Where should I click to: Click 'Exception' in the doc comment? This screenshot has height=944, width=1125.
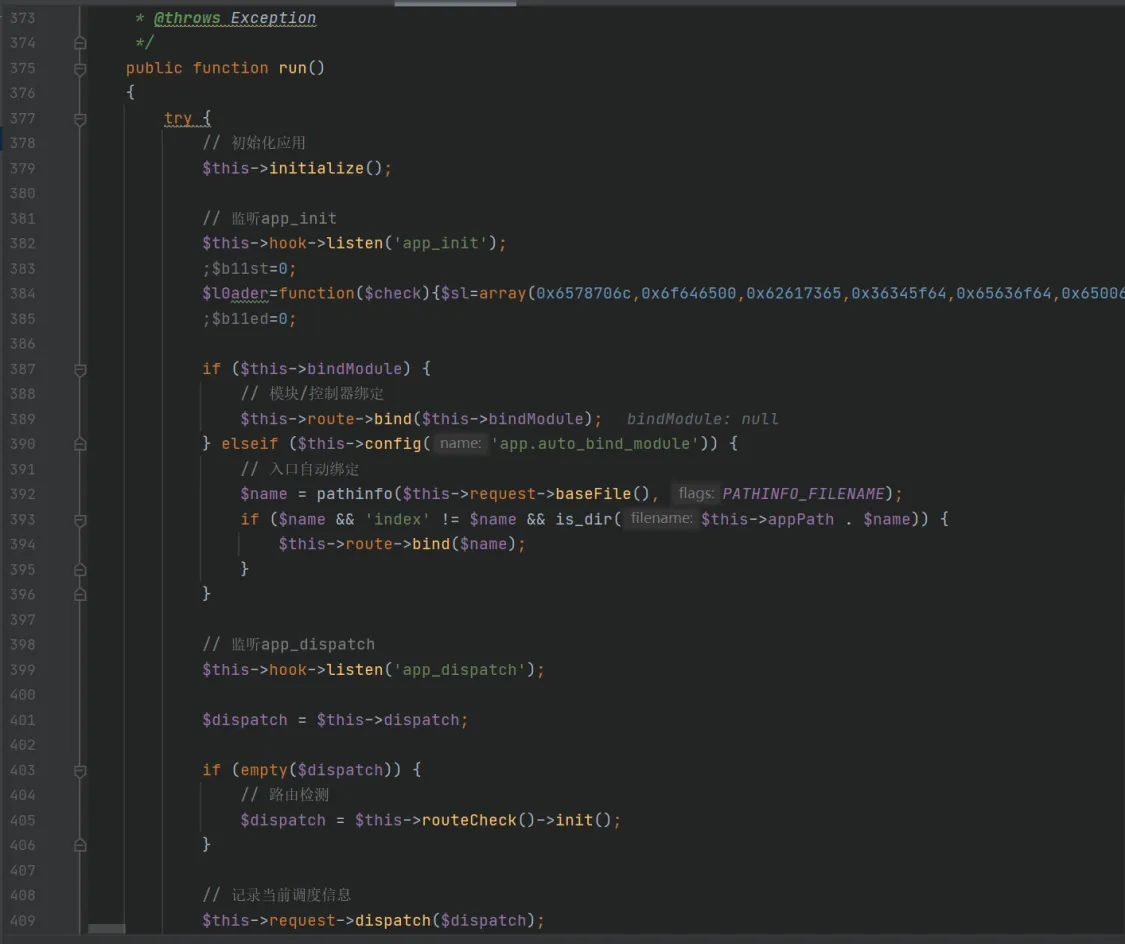pyautogui.click(x=273, y=18)
